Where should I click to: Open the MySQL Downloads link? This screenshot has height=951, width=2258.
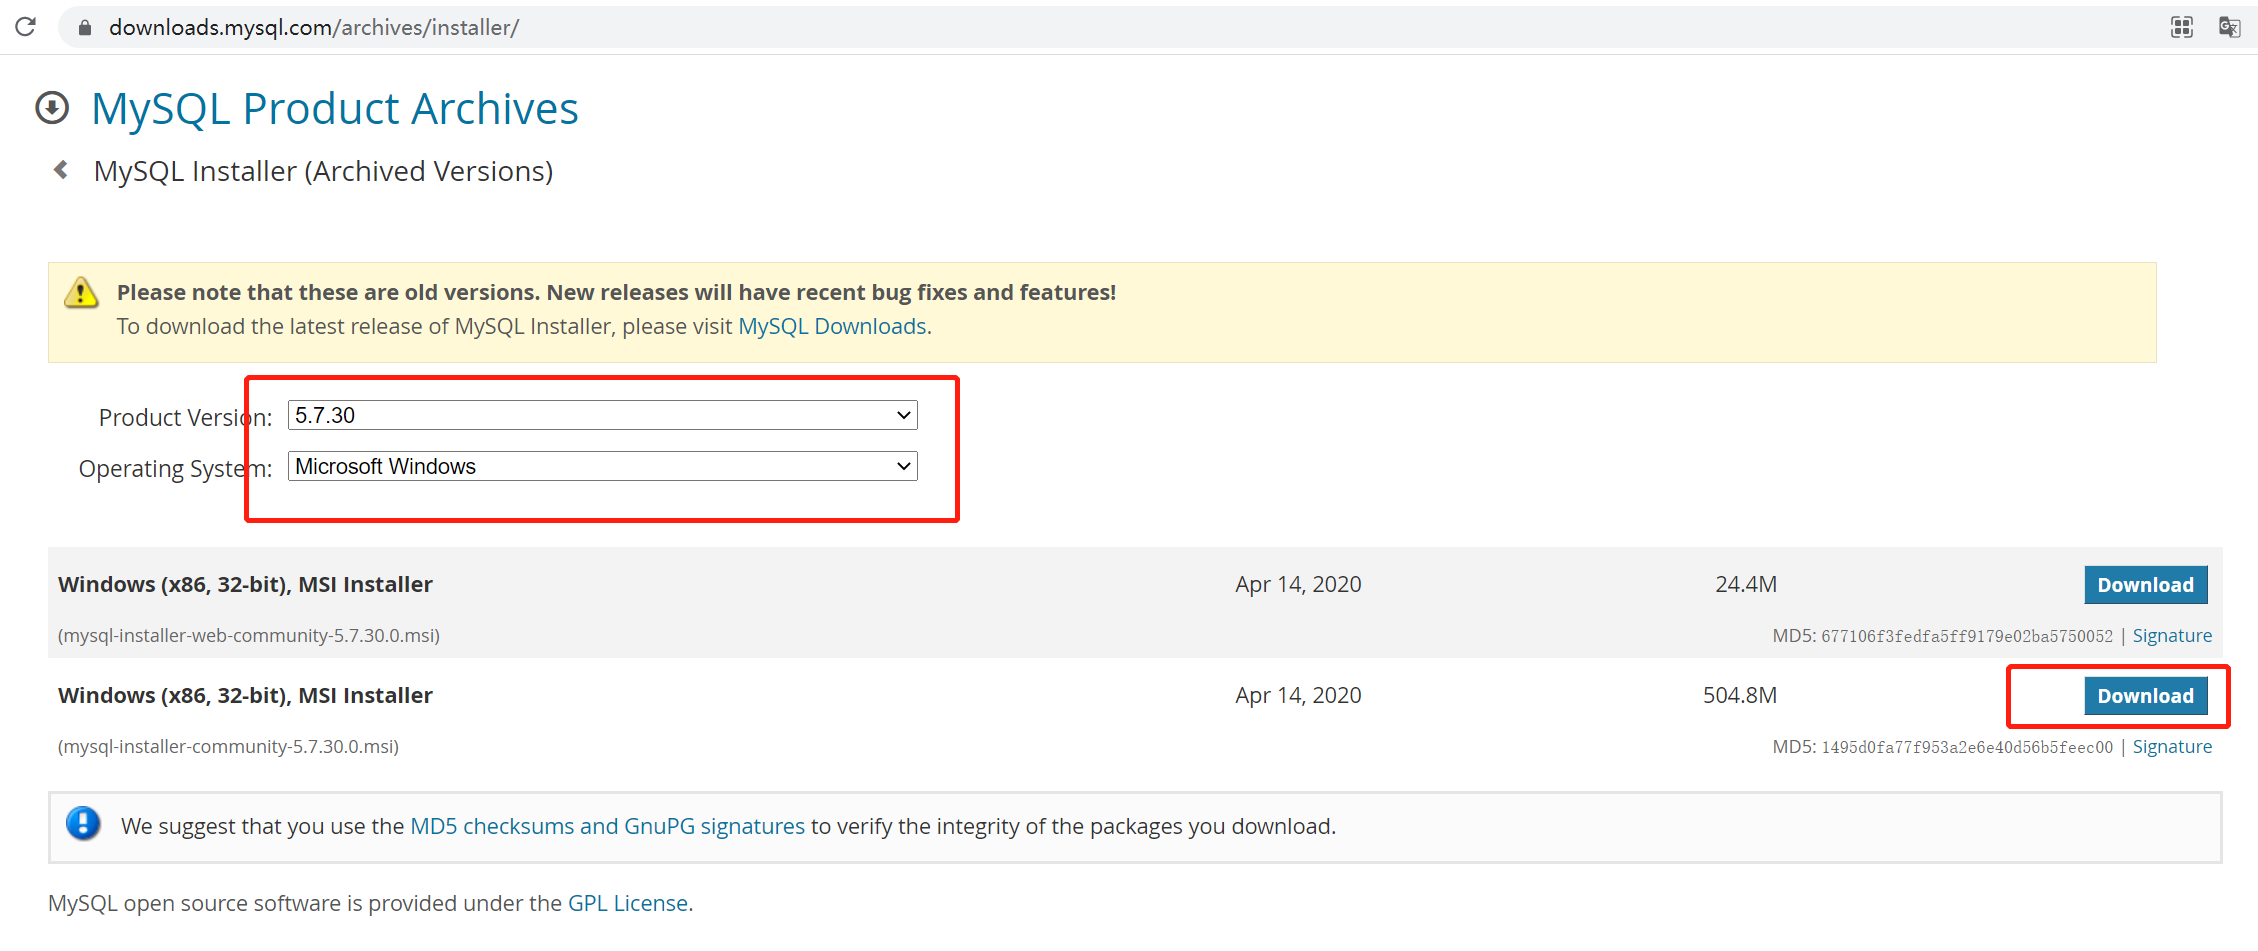(x=832, y=326)
